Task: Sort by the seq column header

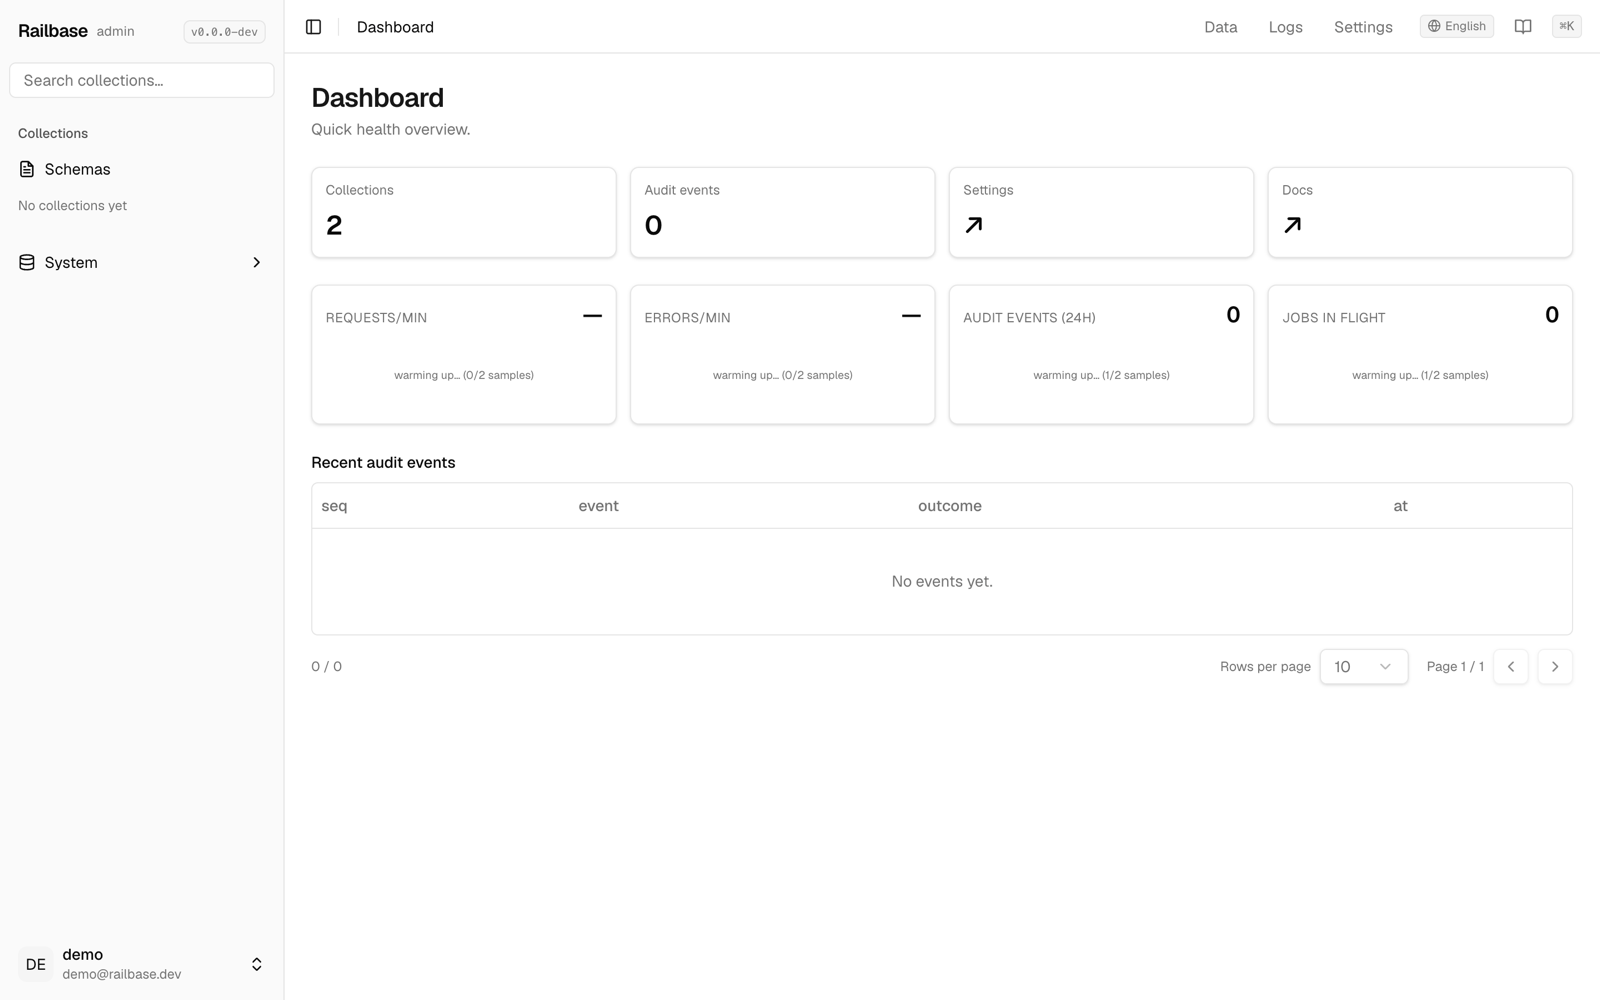Action: [x=334, y=506]
